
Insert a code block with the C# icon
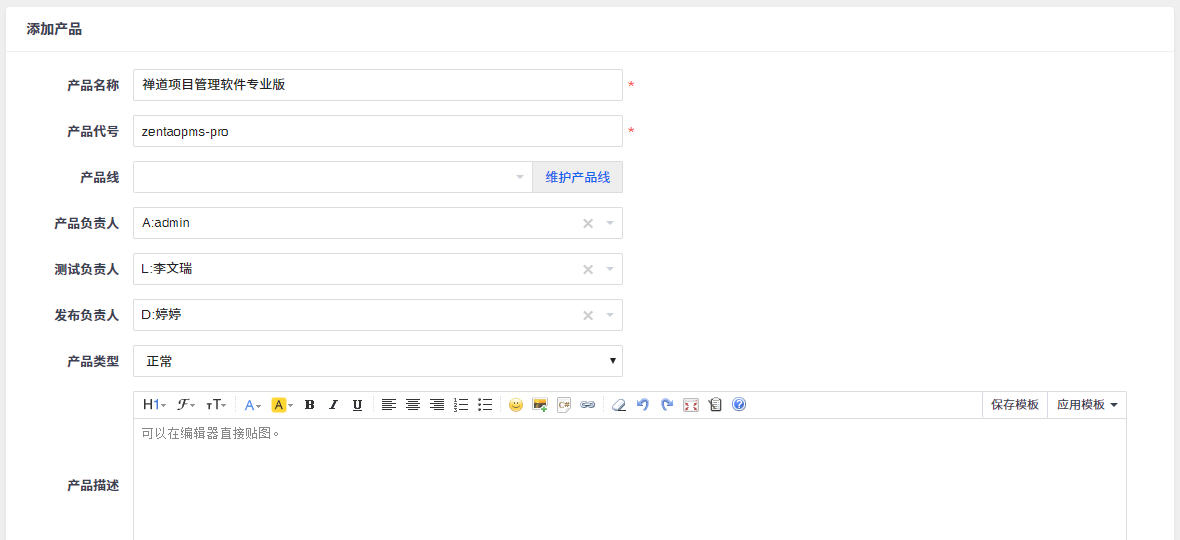[x=564, y=405]
